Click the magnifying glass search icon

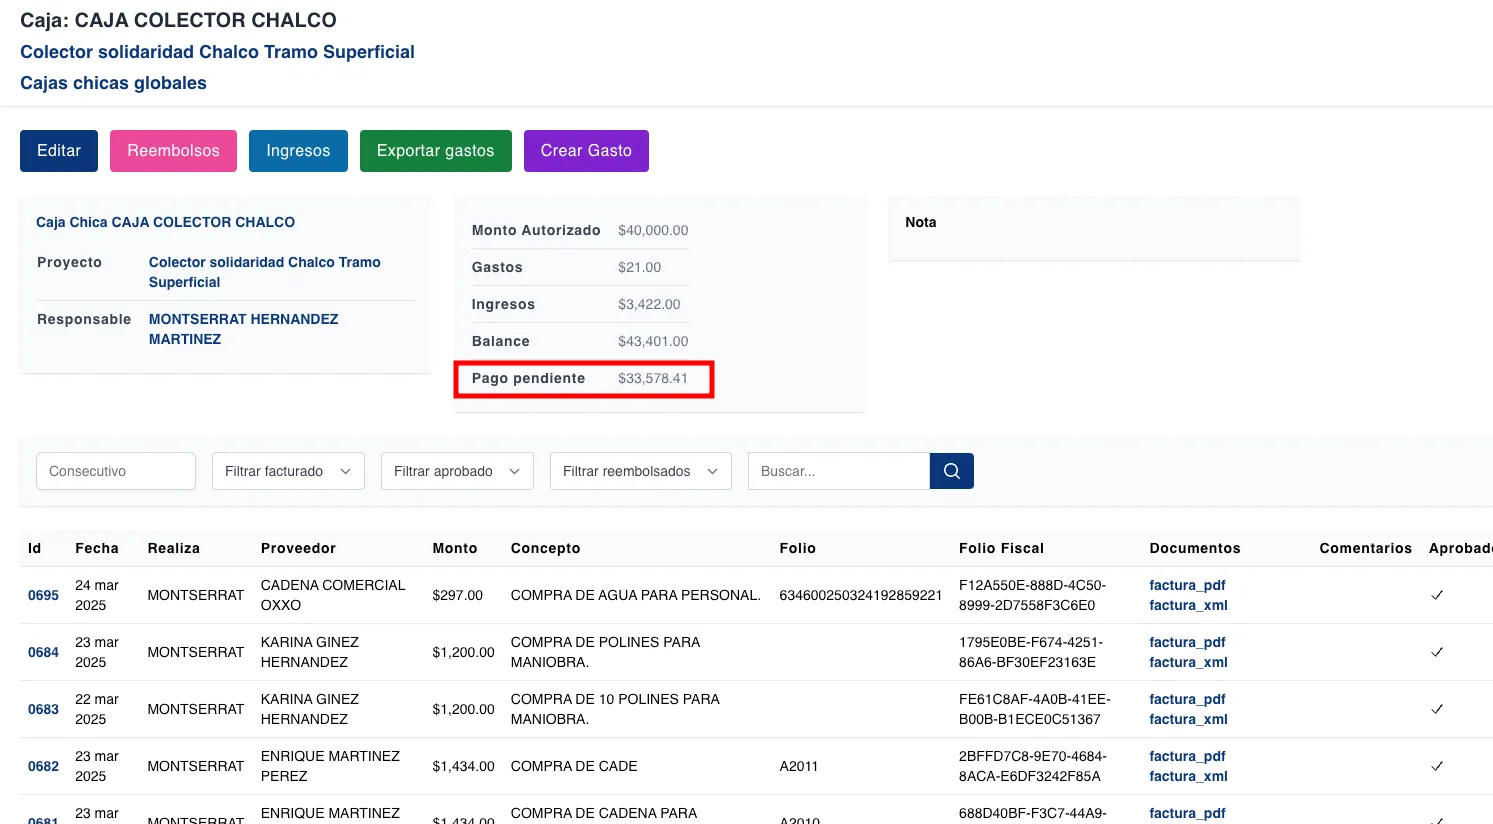pos(951,471)
